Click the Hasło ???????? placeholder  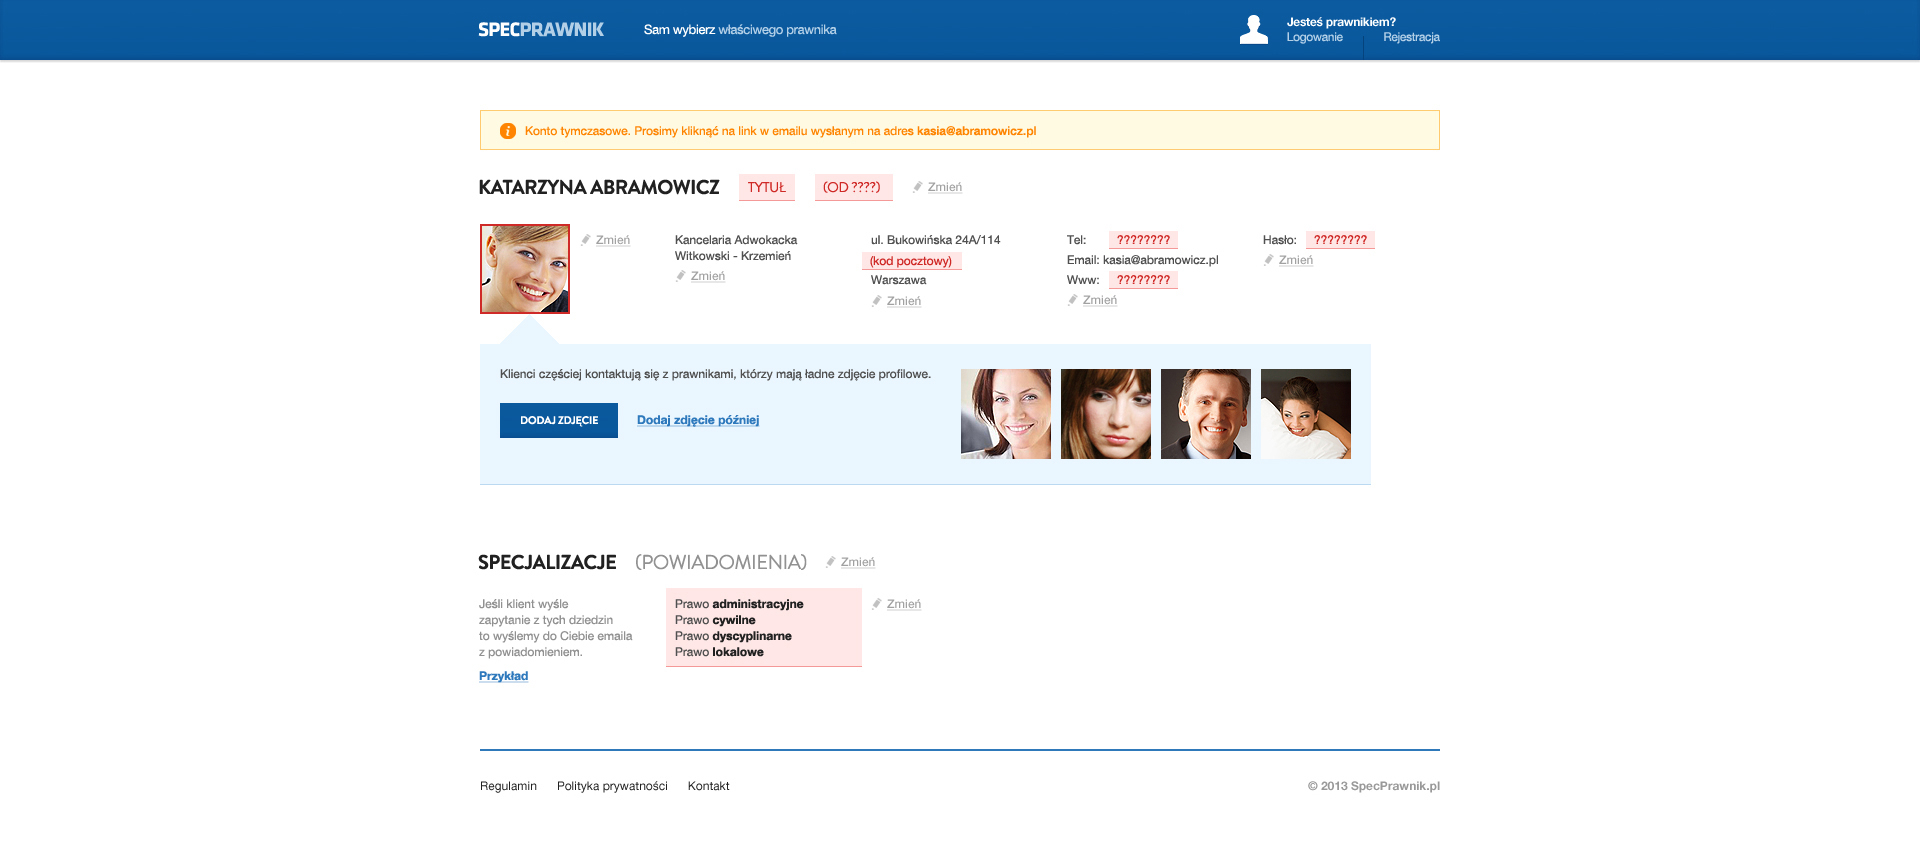(1340, 240)
